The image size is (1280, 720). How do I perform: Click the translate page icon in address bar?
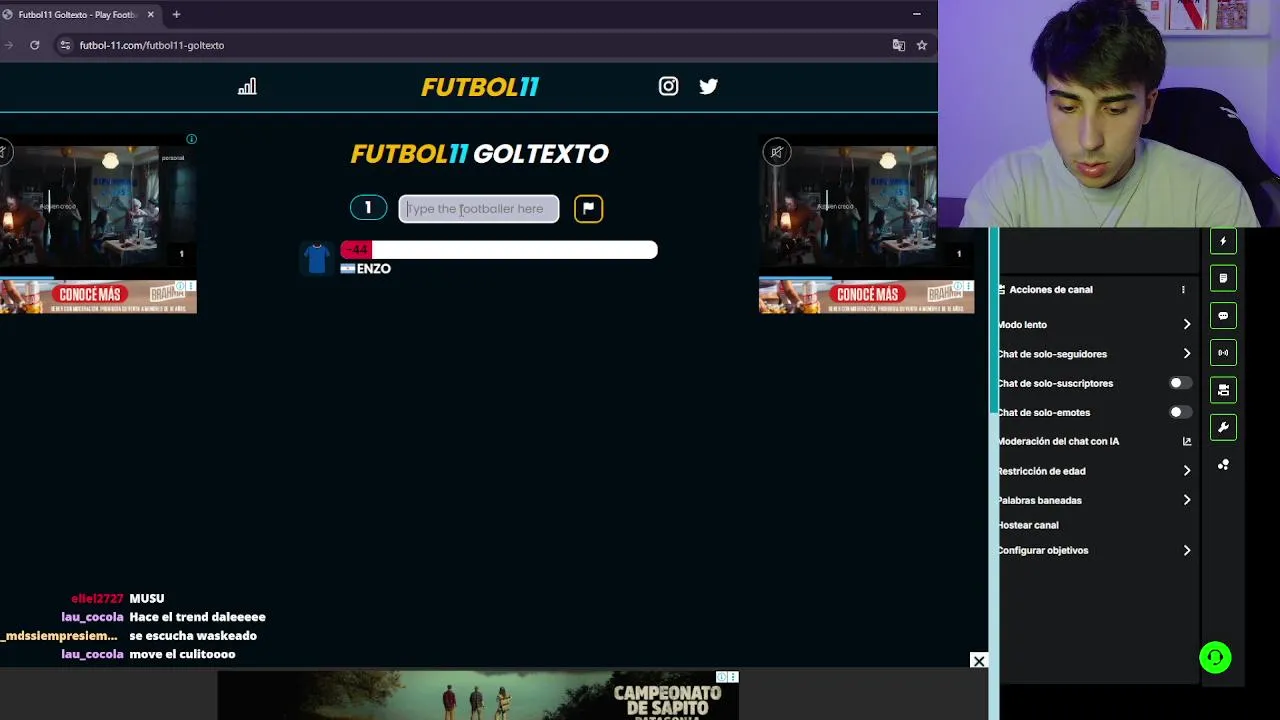point(898,45)
